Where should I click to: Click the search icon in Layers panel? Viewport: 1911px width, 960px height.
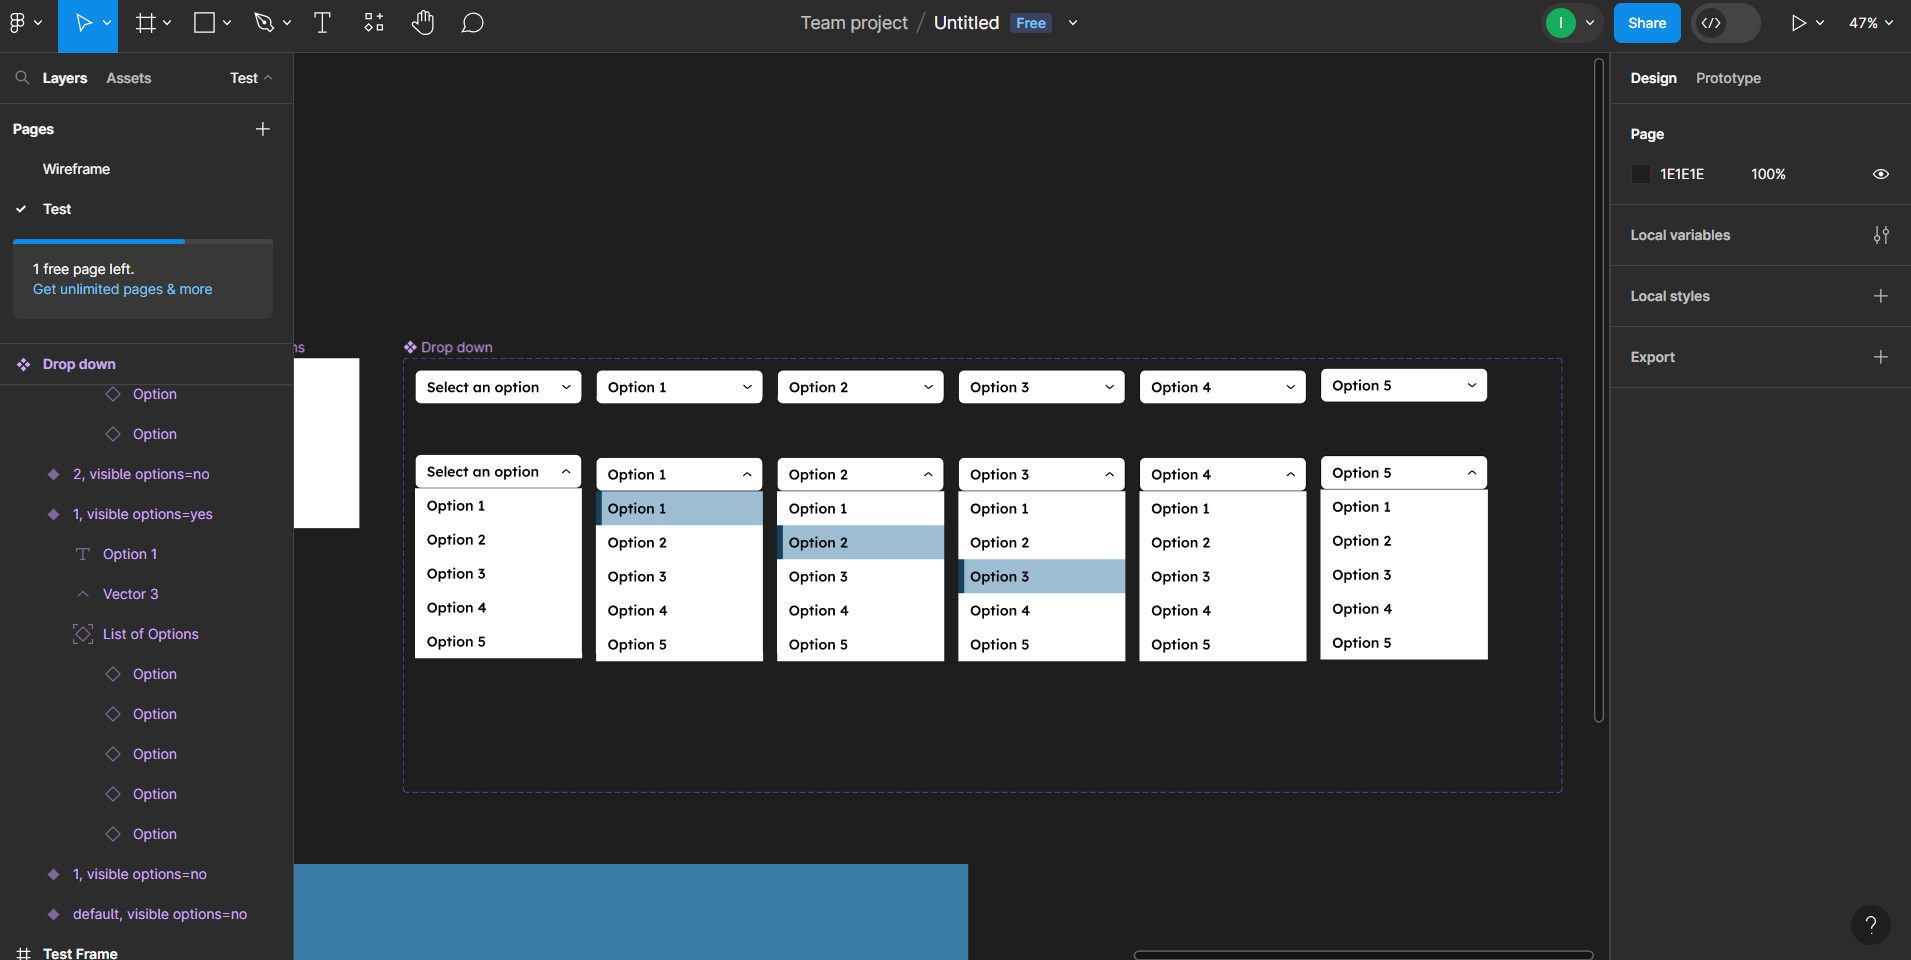click(x=22, y=77)
